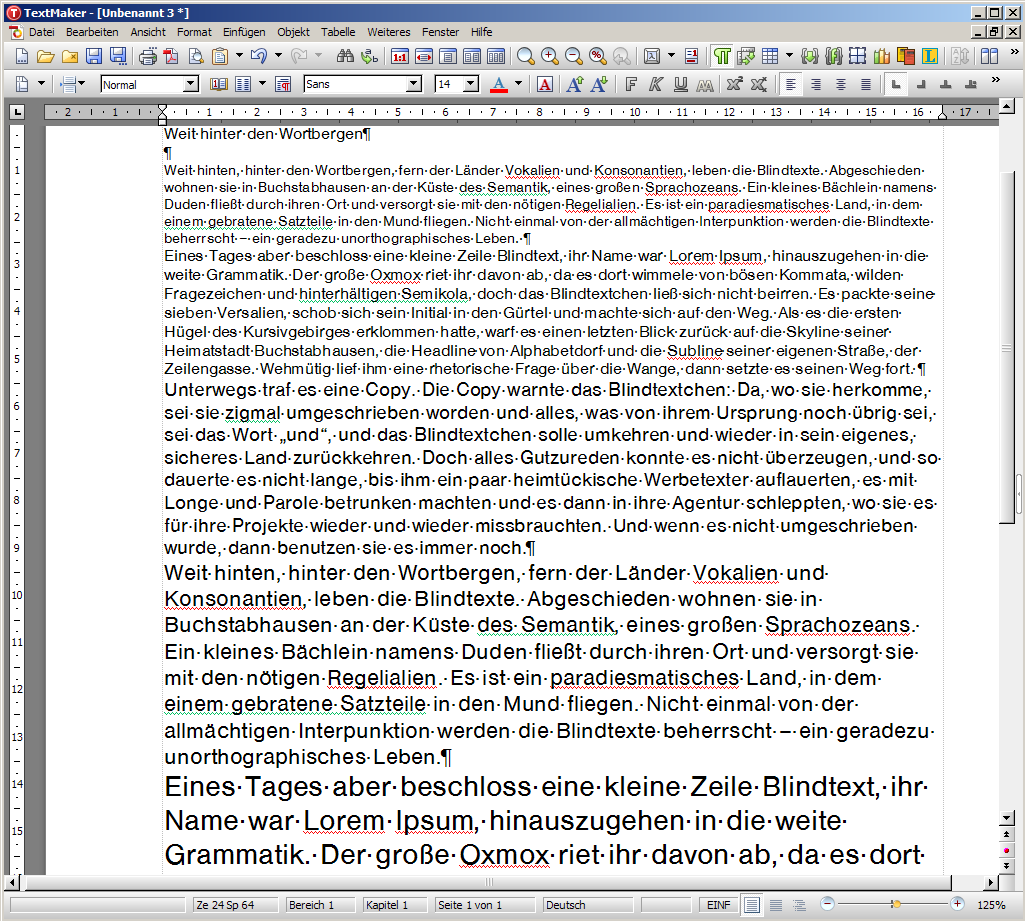Decrease font size with A-down icon

pyautogui.click(x=599, y=84)
